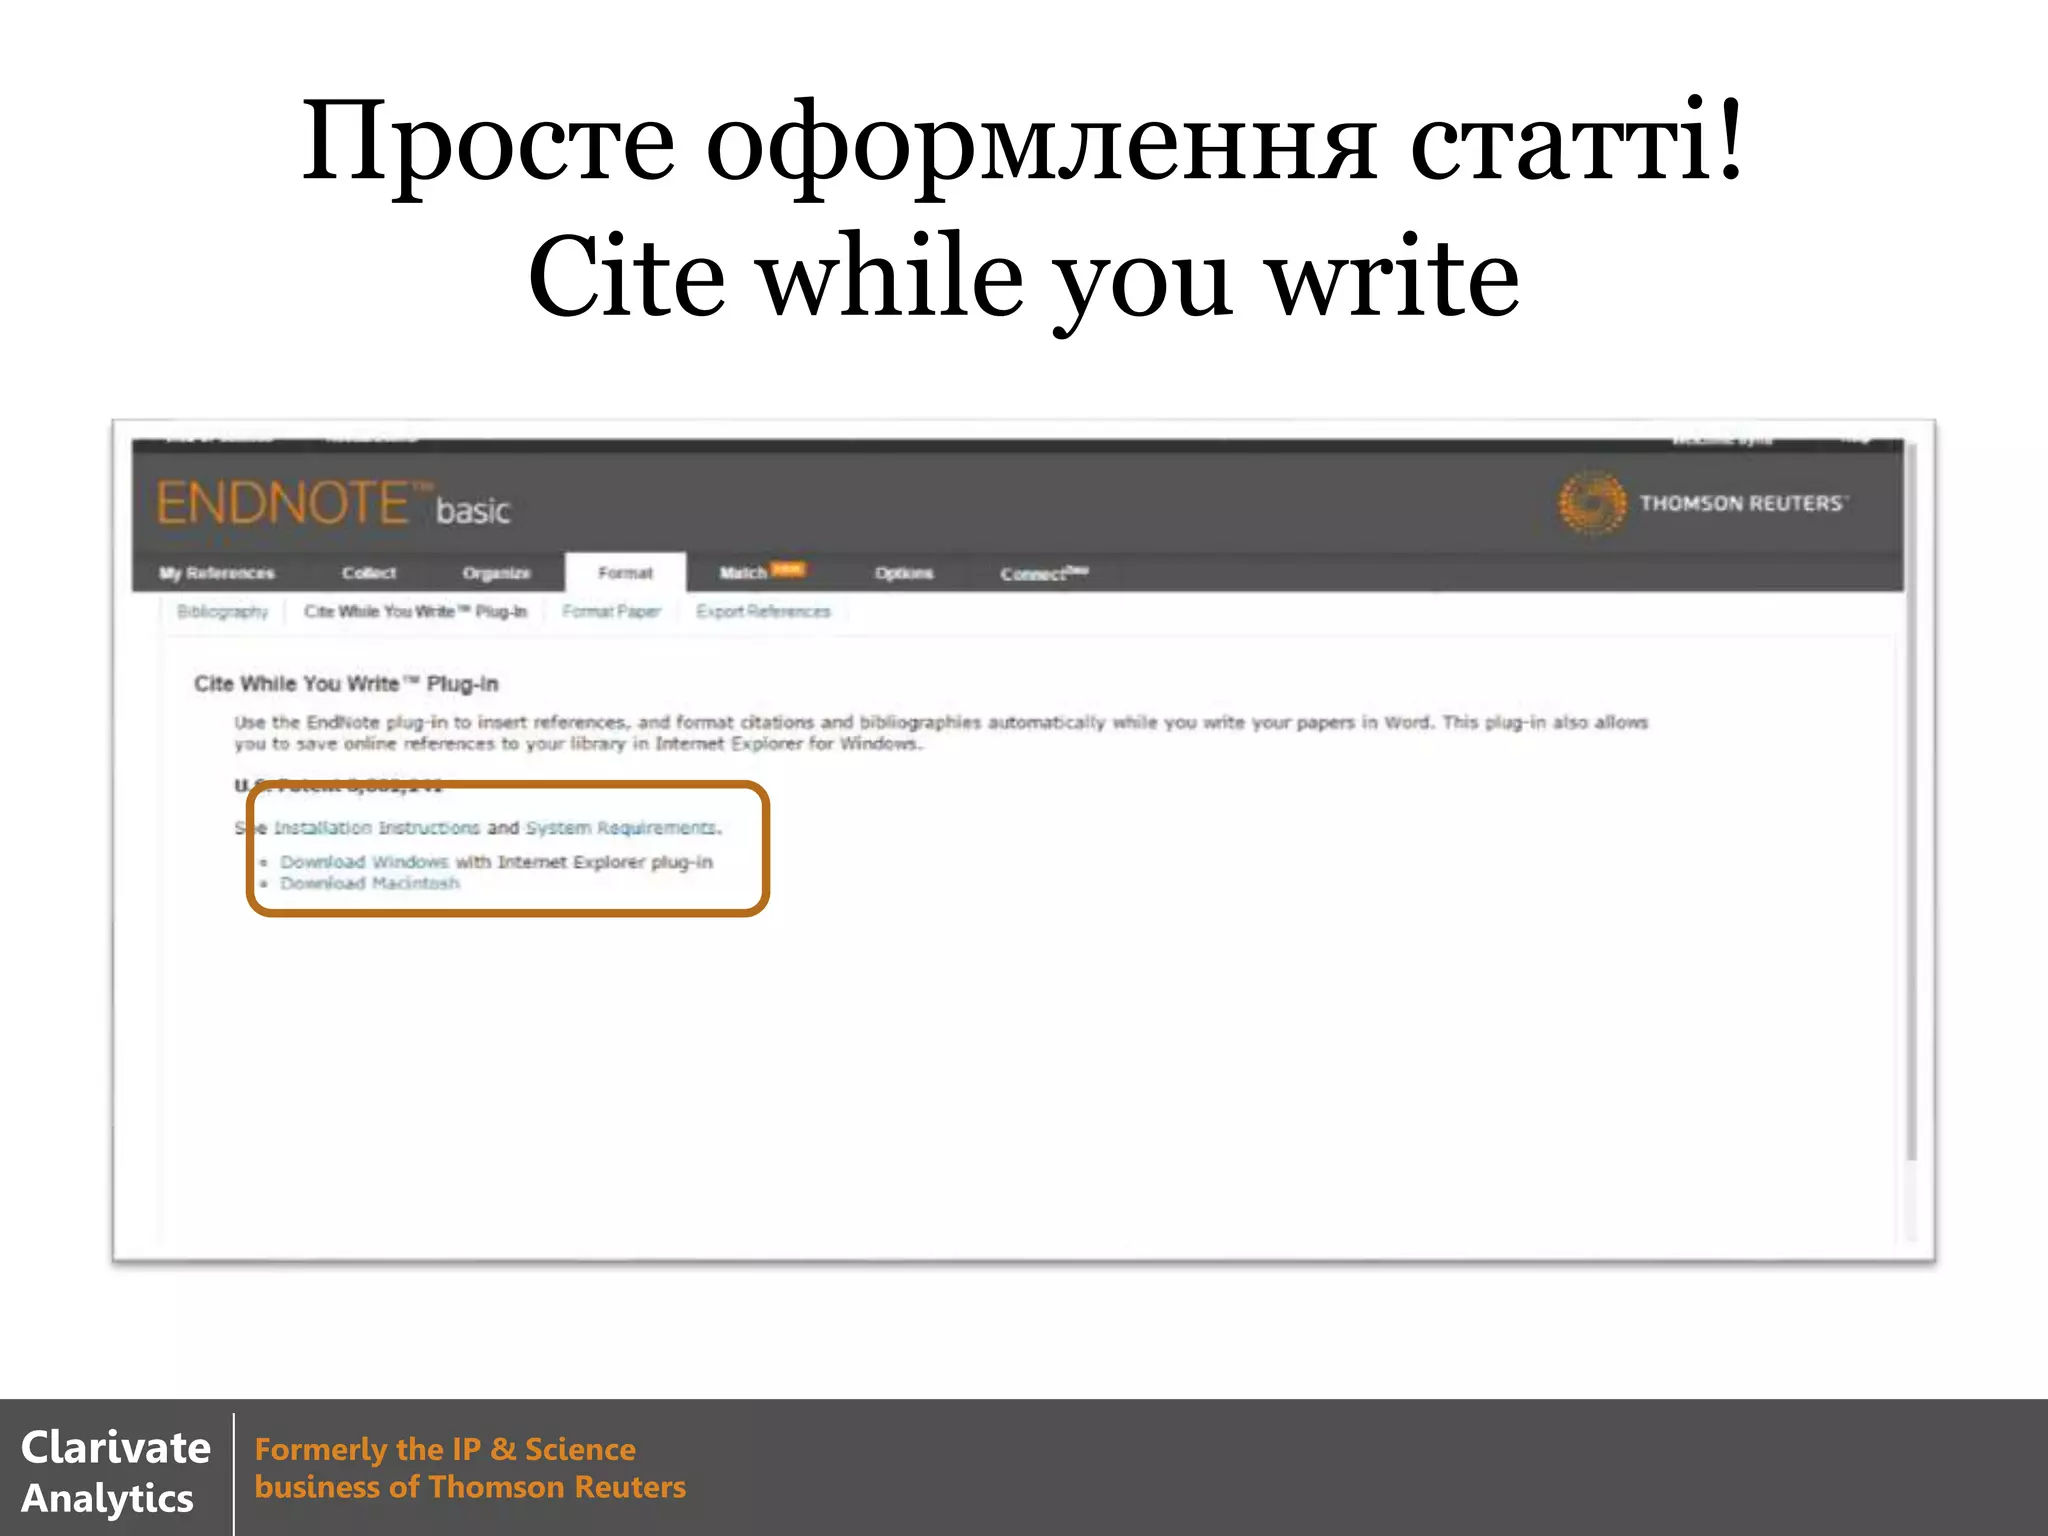Image resolution: width=2048 pixels, height=1536 pixels.
Task: Switch to the Collect tab
Action: pos(369,573)
